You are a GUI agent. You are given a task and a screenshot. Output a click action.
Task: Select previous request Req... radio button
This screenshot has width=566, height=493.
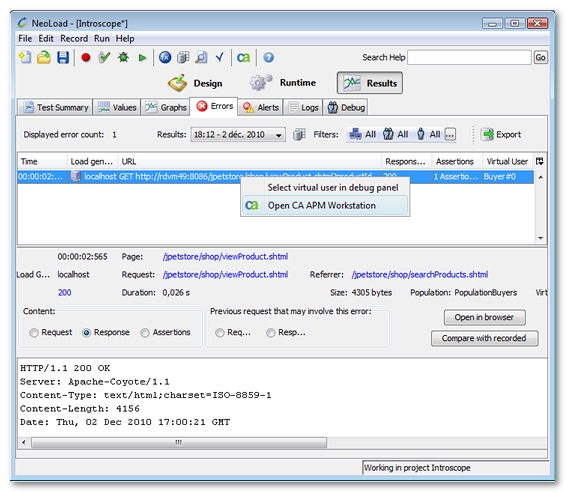click(219, 332)
